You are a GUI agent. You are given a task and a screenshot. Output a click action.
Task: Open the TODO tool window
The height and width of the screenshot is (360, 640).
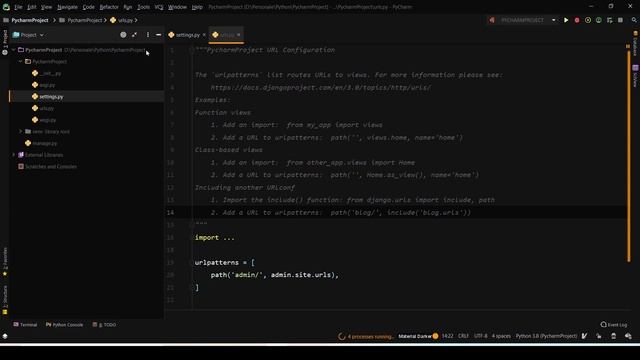tap(104, 325)
